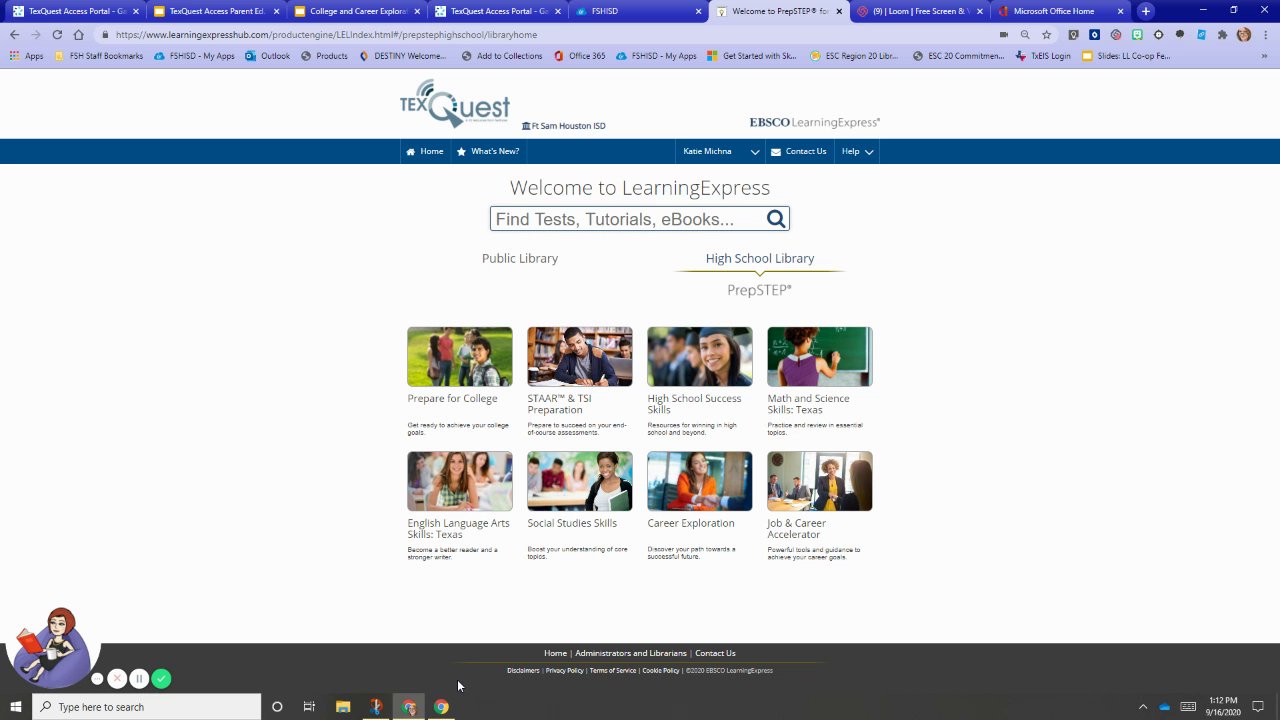1280x720 pixels.
Task: Switch to Microsoft Office Home browser tab
Action: [x=1062, y=11]
